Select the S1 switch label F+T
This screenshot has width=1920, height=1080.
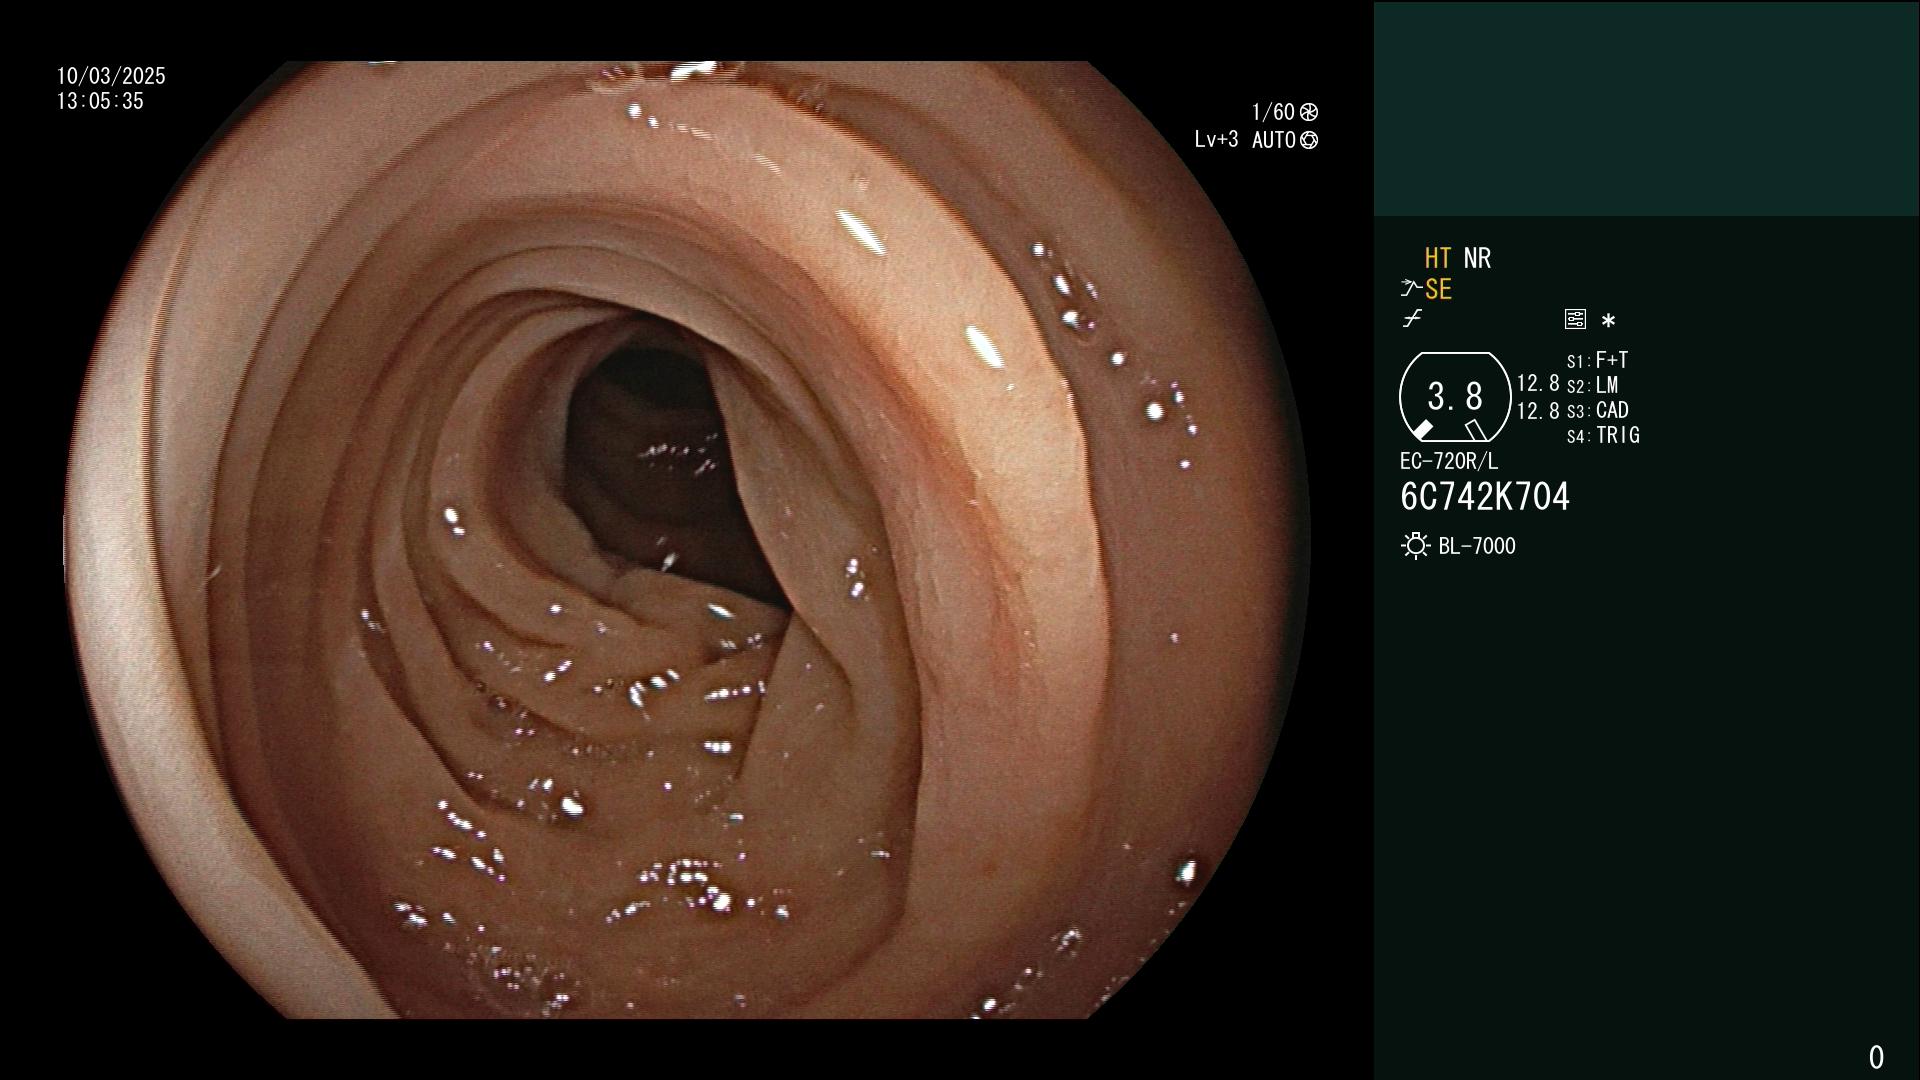coord(1612,360)
